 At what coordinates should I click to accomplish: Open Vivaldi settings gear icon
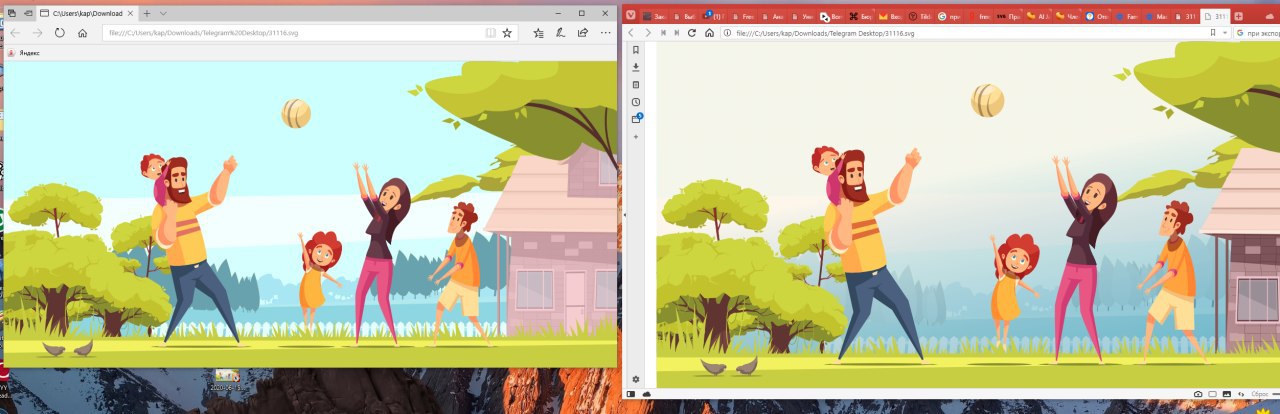(x=635, y=379)
